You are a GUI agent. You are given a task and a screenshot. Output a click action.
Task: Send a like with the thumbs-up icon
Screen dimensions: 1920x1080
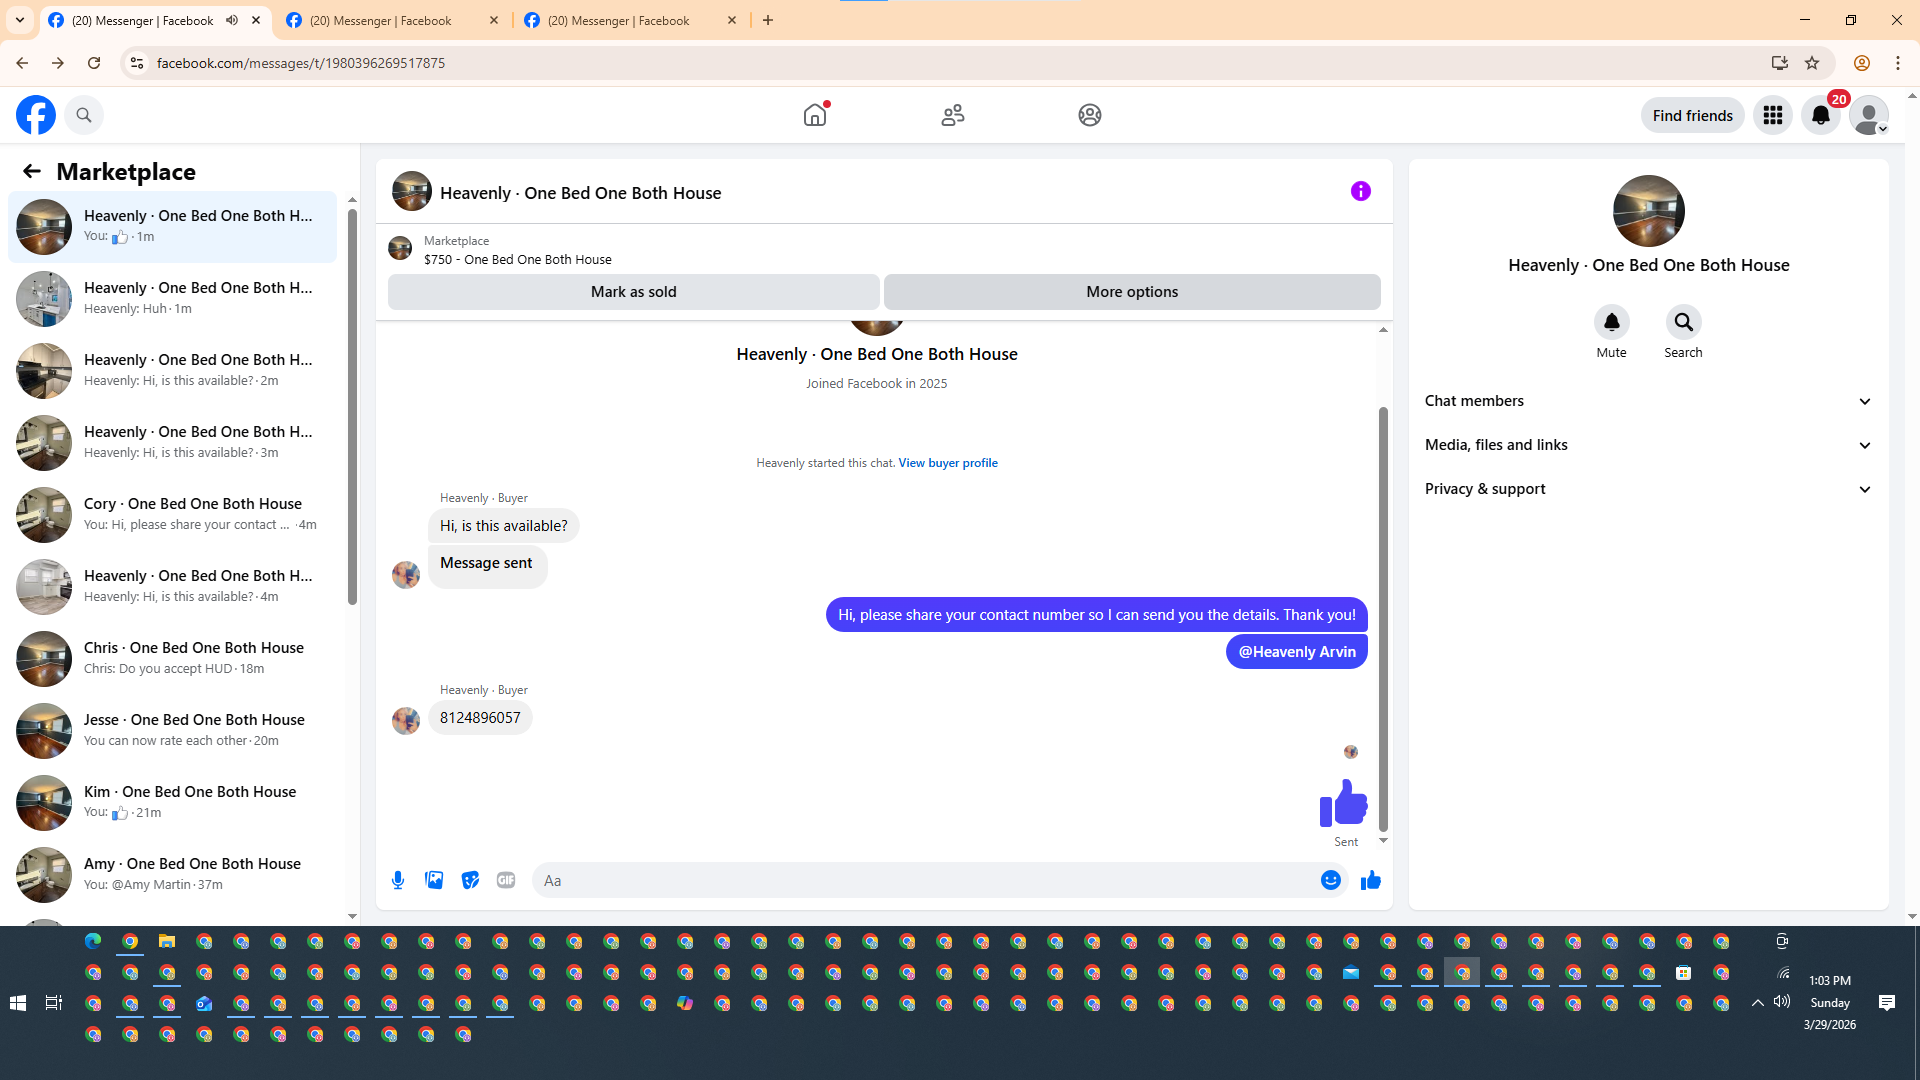[1371, 880]
